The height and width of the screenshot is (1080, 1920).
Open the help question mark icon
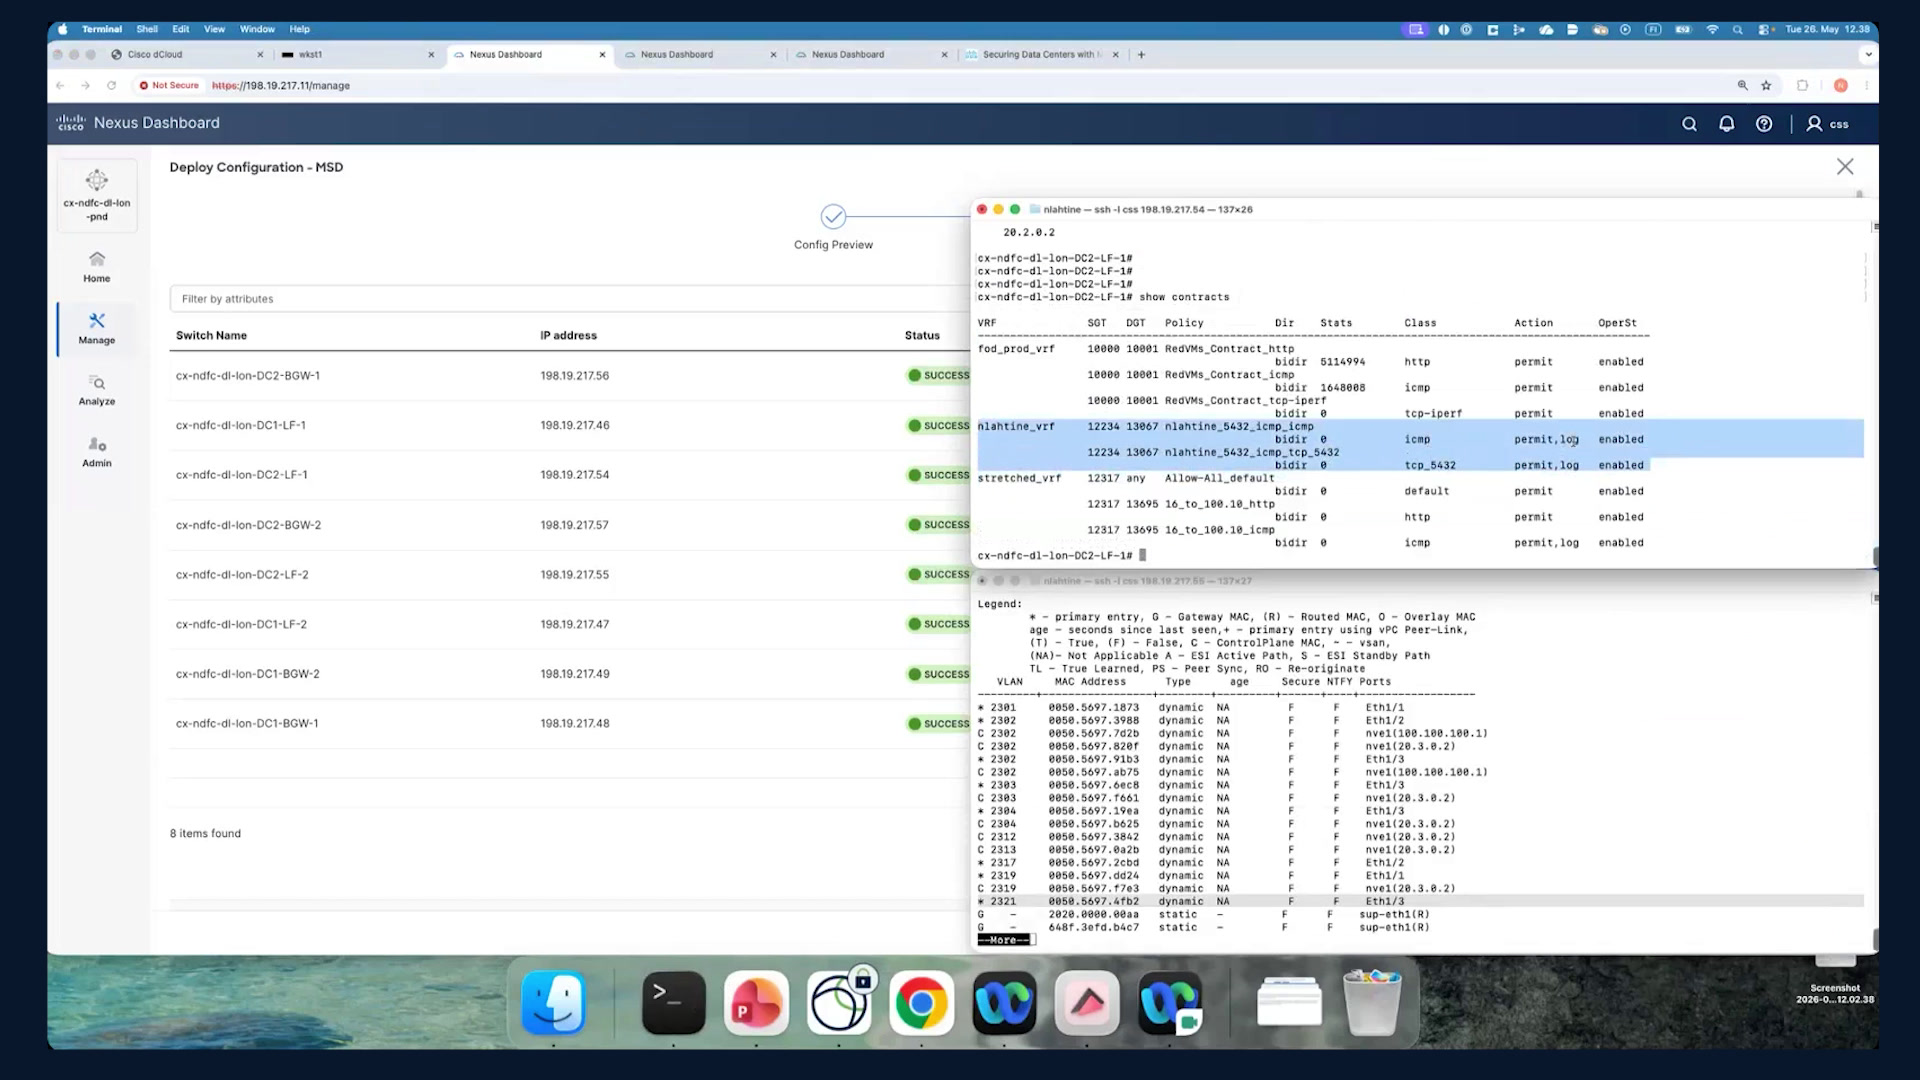1764,124
